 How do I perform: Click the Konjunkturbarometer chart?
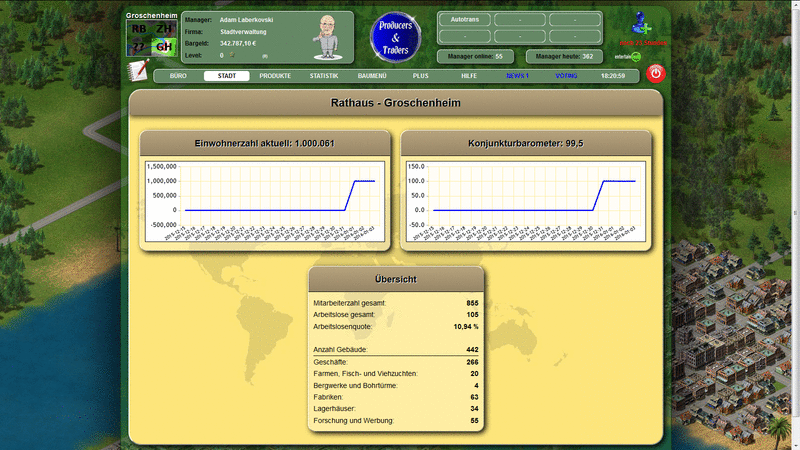526,202
